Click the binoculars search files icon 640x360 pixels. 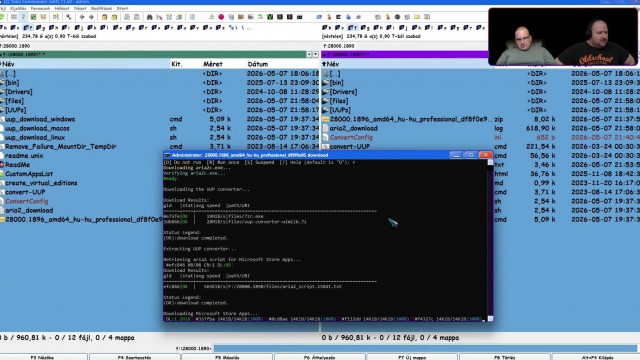pyautogui.click(x=149, y=17)
